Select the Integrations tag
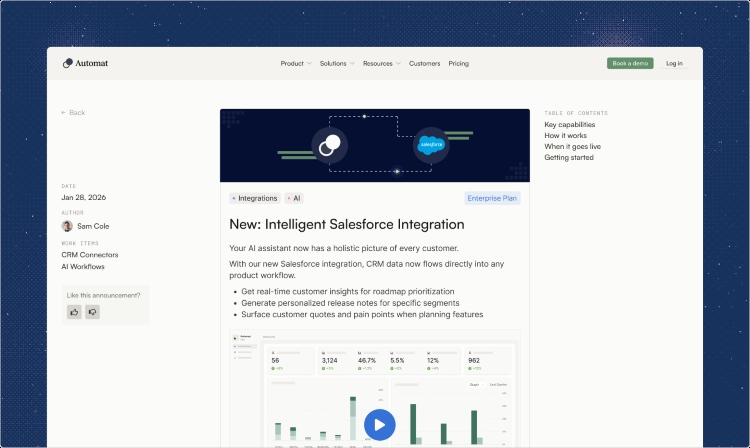The height and width of the screenshot is (448, 750). point(255,198)
